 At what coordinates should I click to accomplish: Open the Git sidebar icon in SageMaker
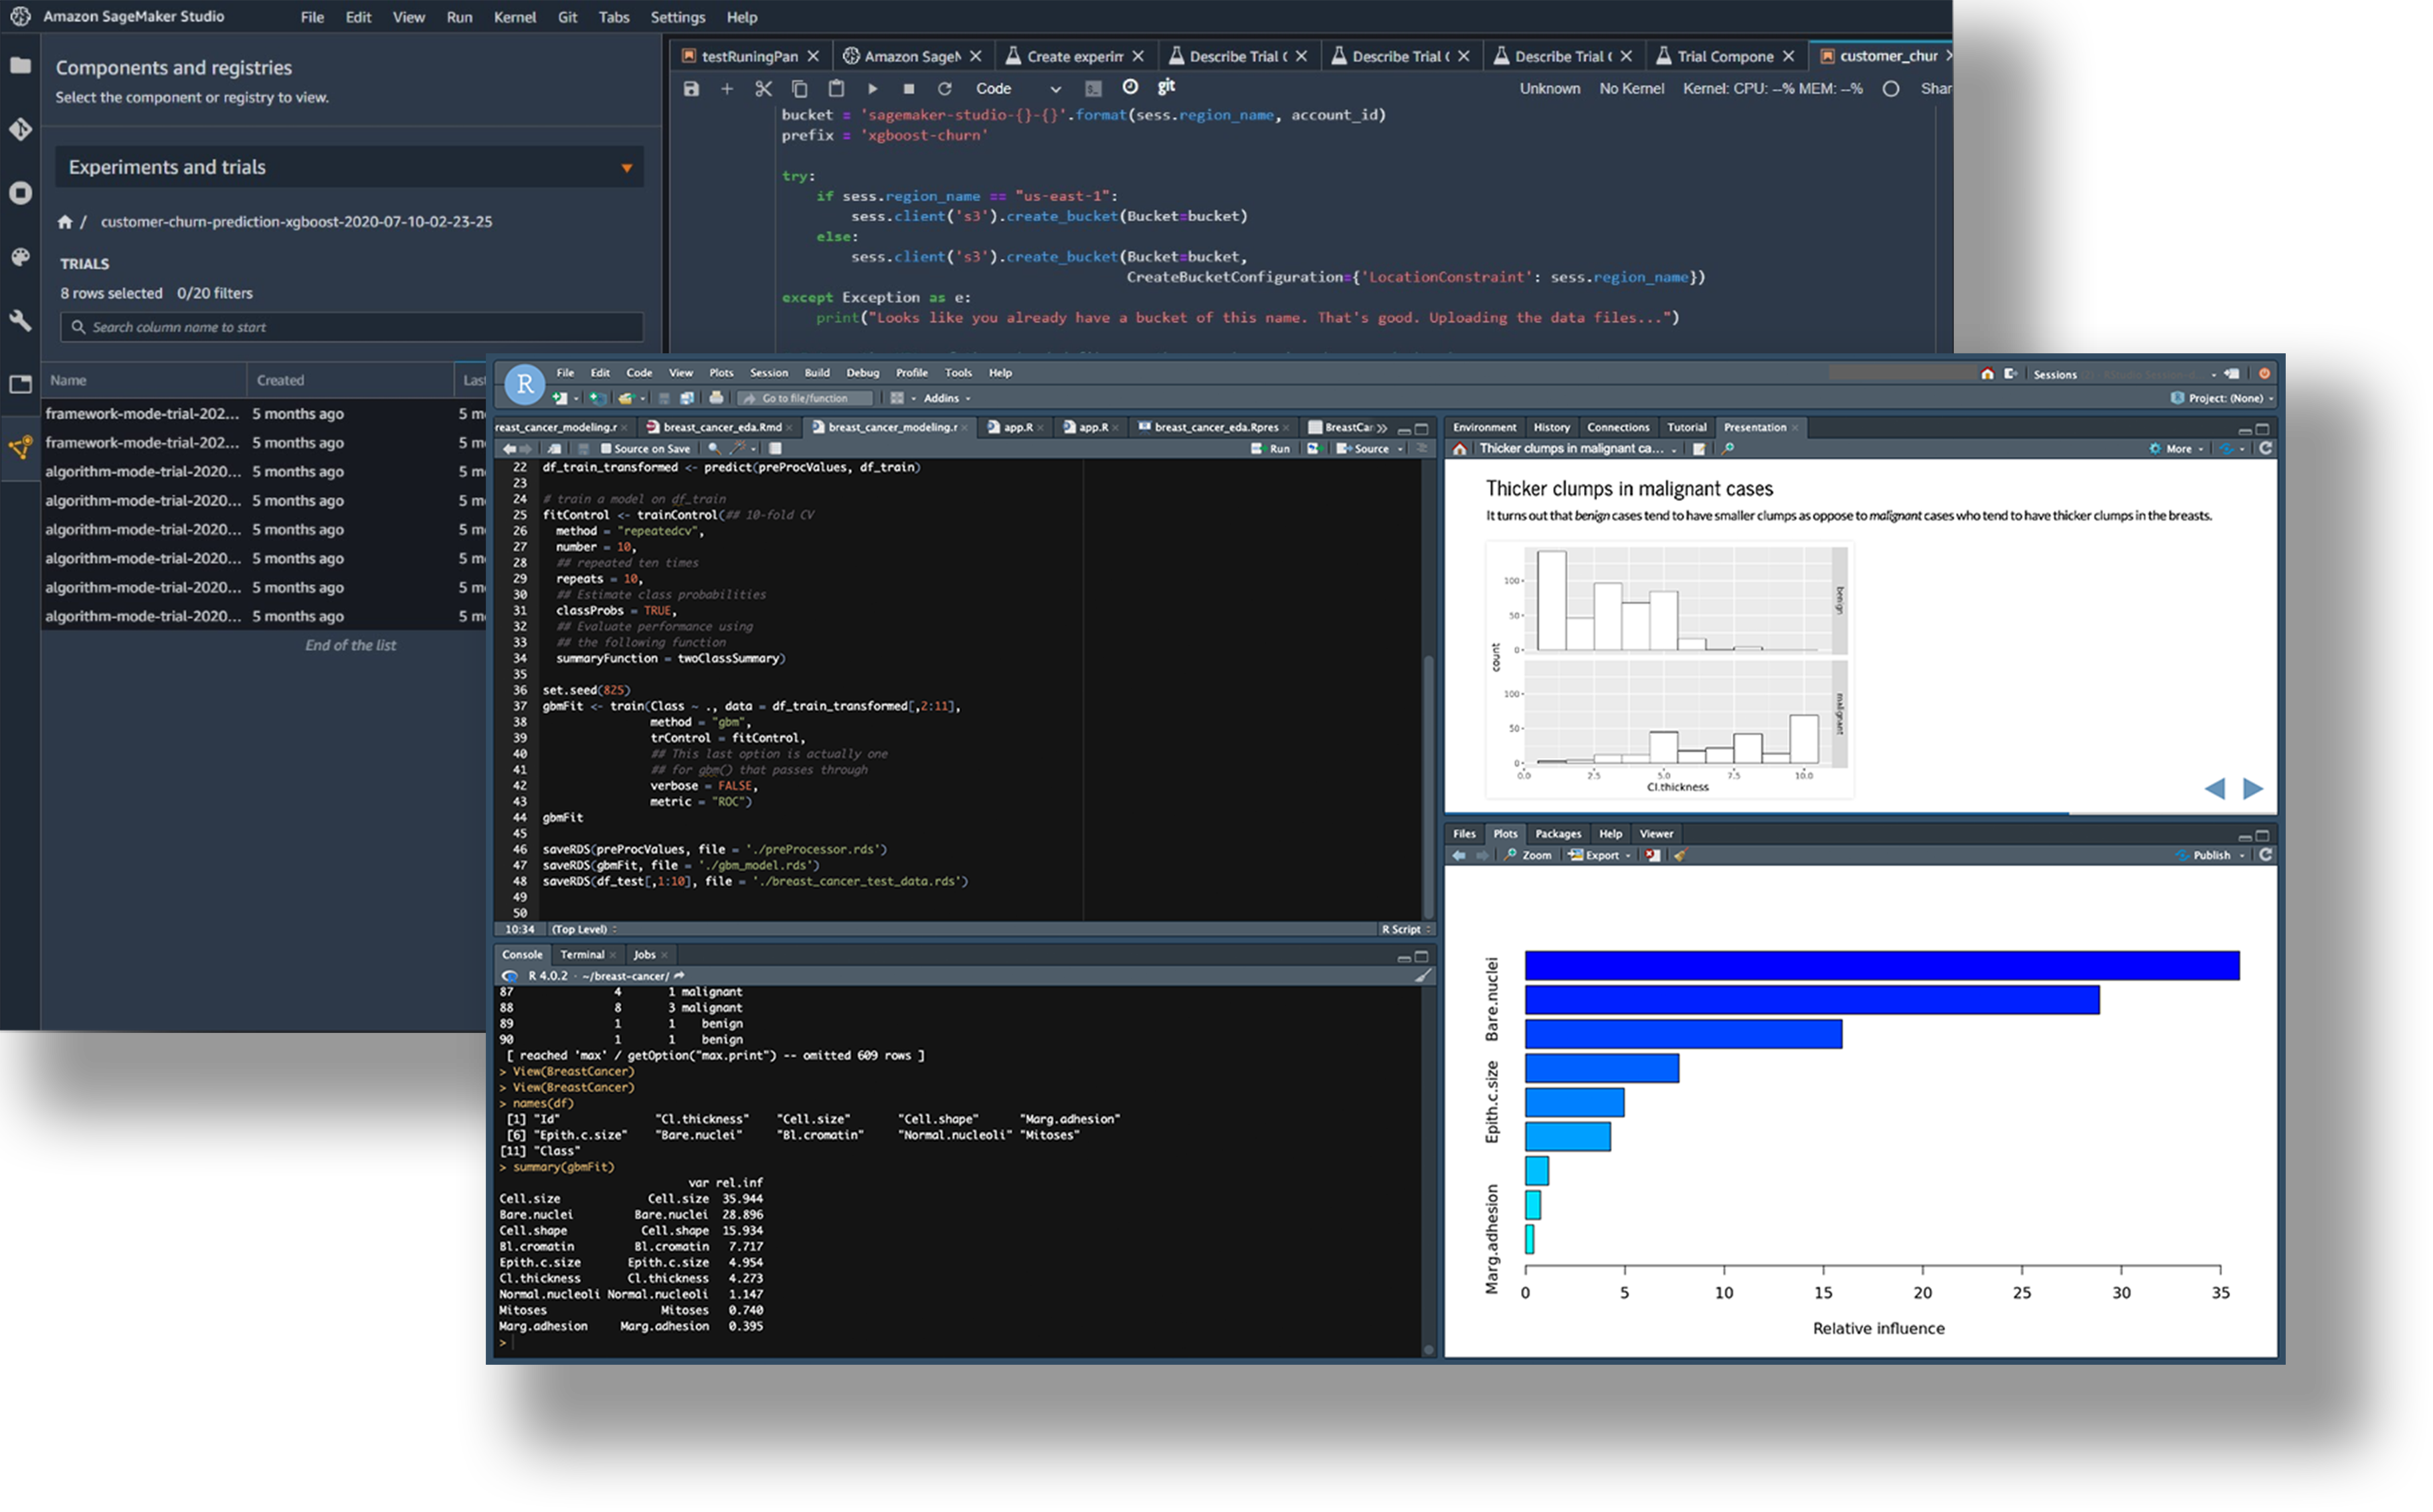click(20, 129)
